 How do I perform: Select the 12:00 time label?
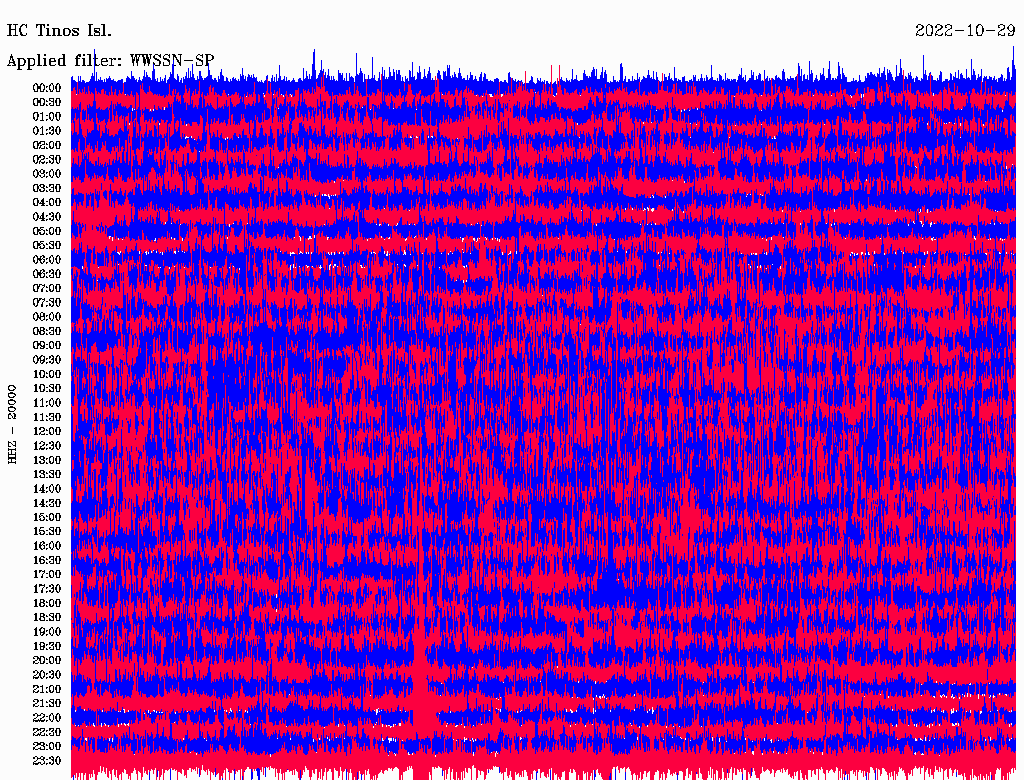(47, 432)
